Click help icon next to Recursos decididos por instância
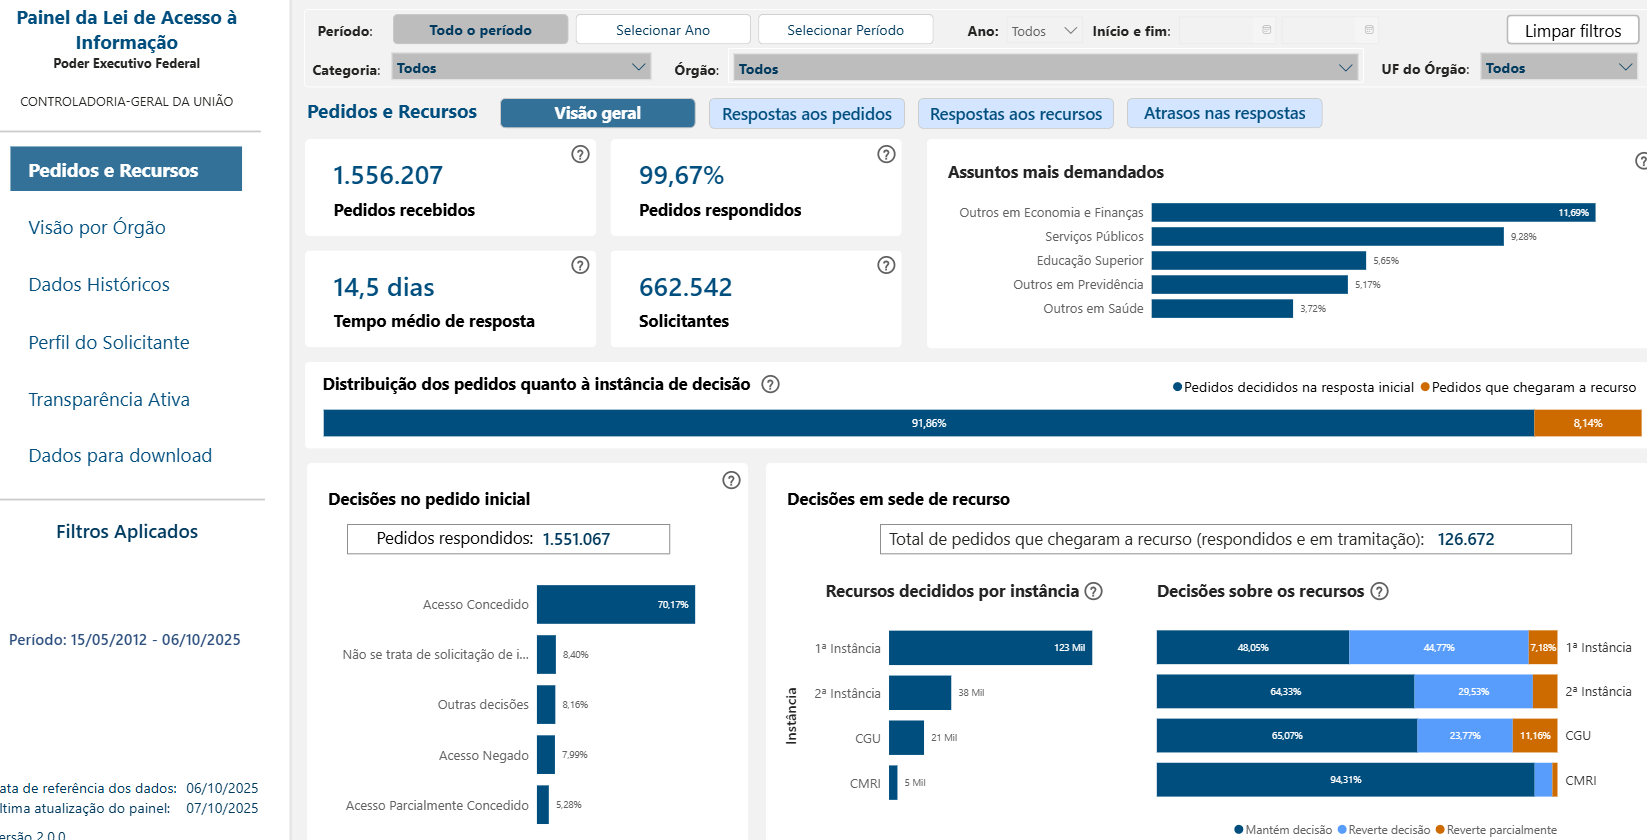1647x840 pixels. [1094, 591]
